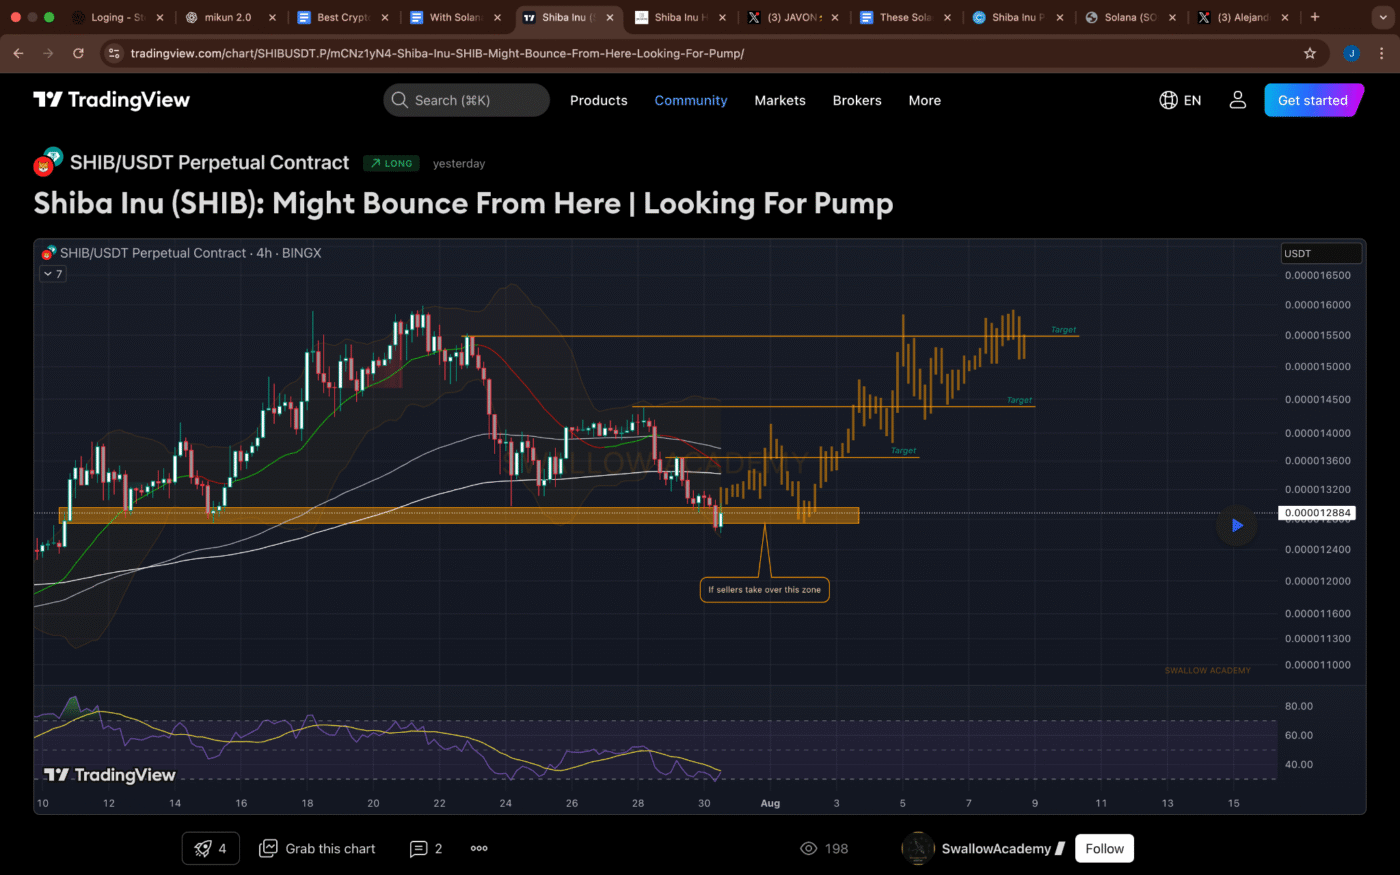The height and width of the screenshot is (875, 1400).
Task: Click the browser forward arrow
Action: (x=48, y=53)
